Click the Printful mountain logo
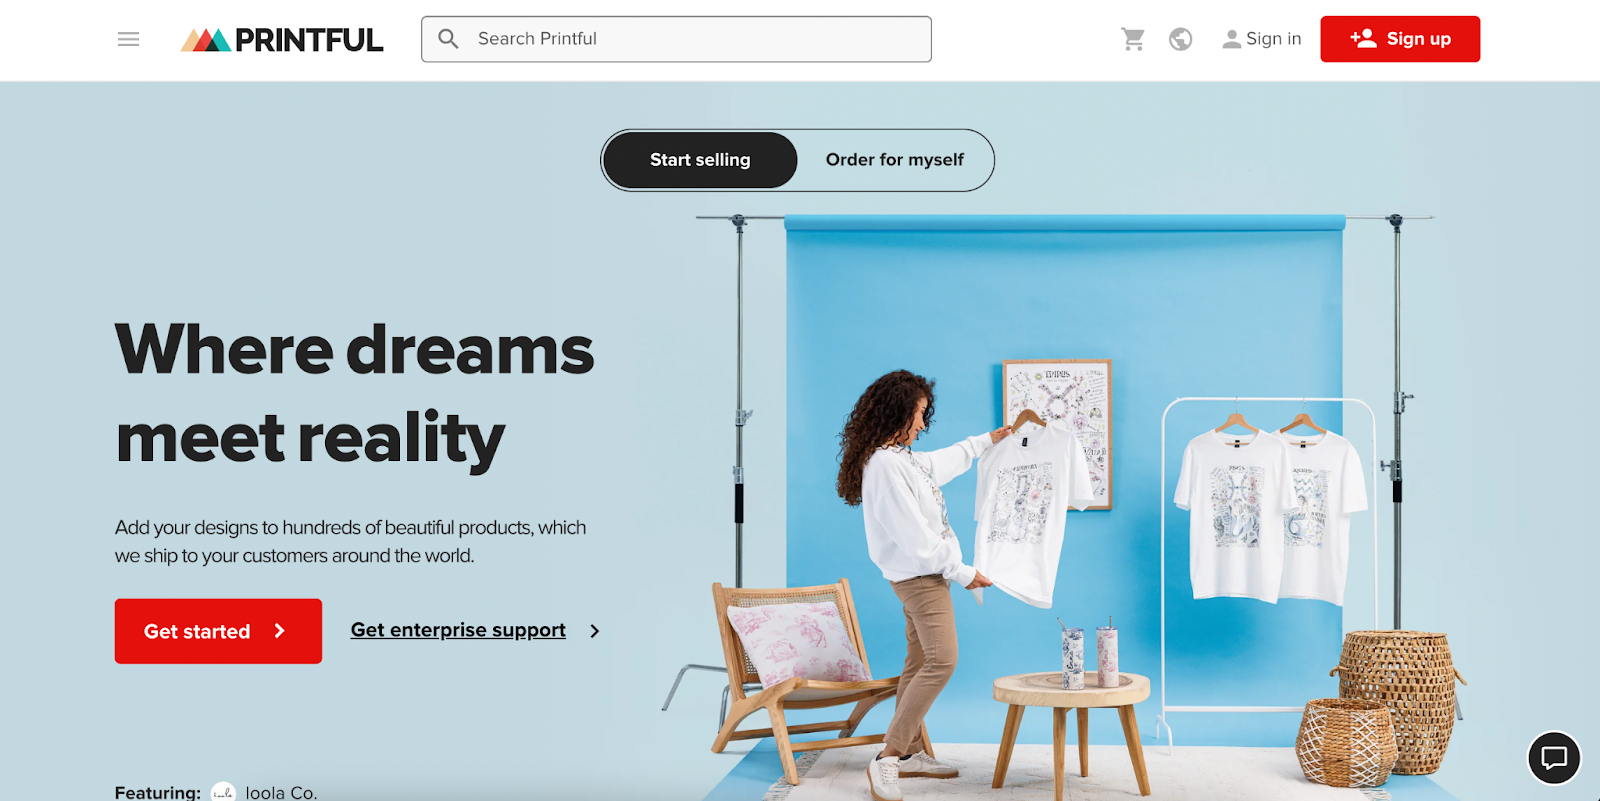1600x801 pixels. (x=206, y=40)
